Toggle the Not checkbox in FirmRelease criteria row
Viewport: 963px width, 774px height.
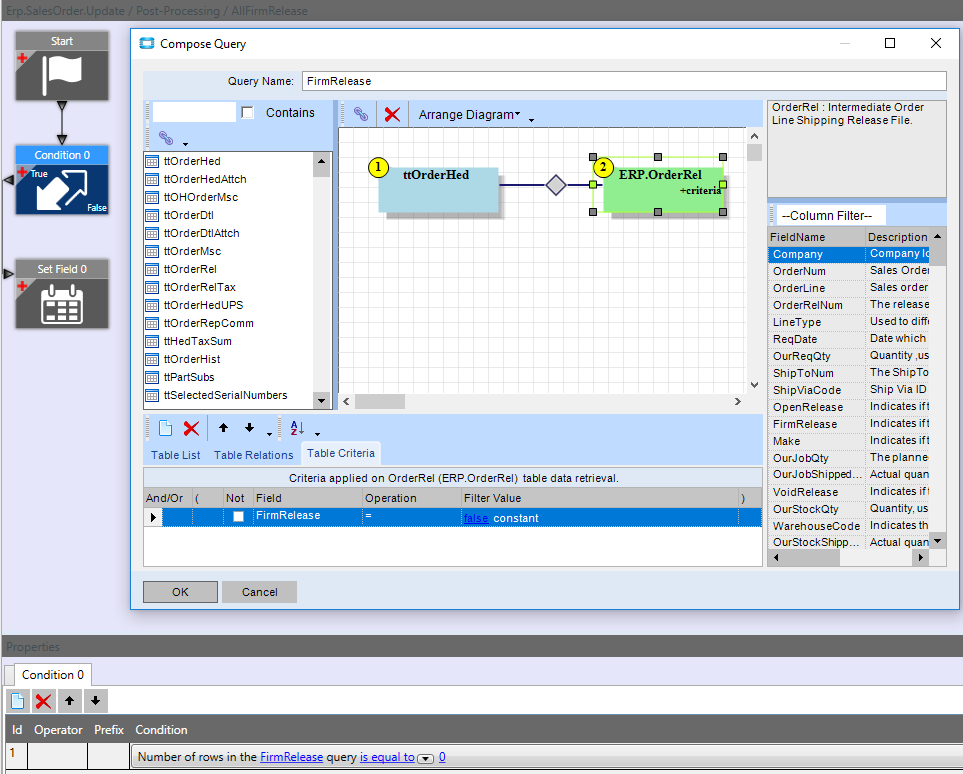[238, 517]
